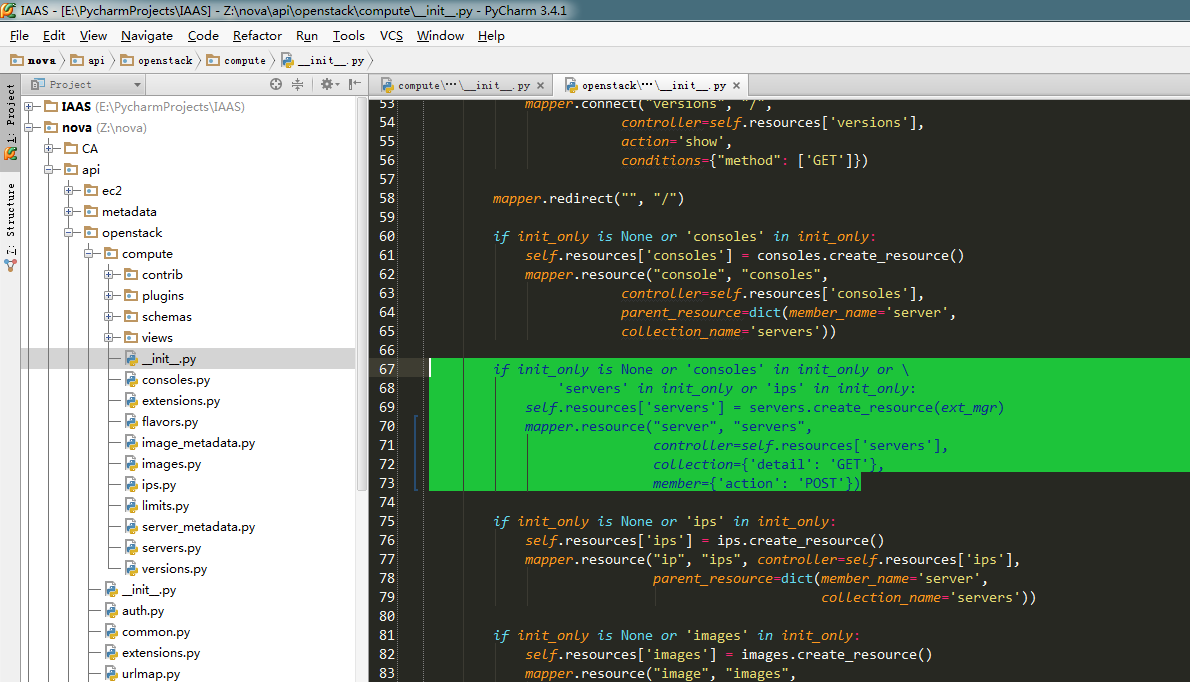Select image_metadata.py file icon

[x=131, y=442]
